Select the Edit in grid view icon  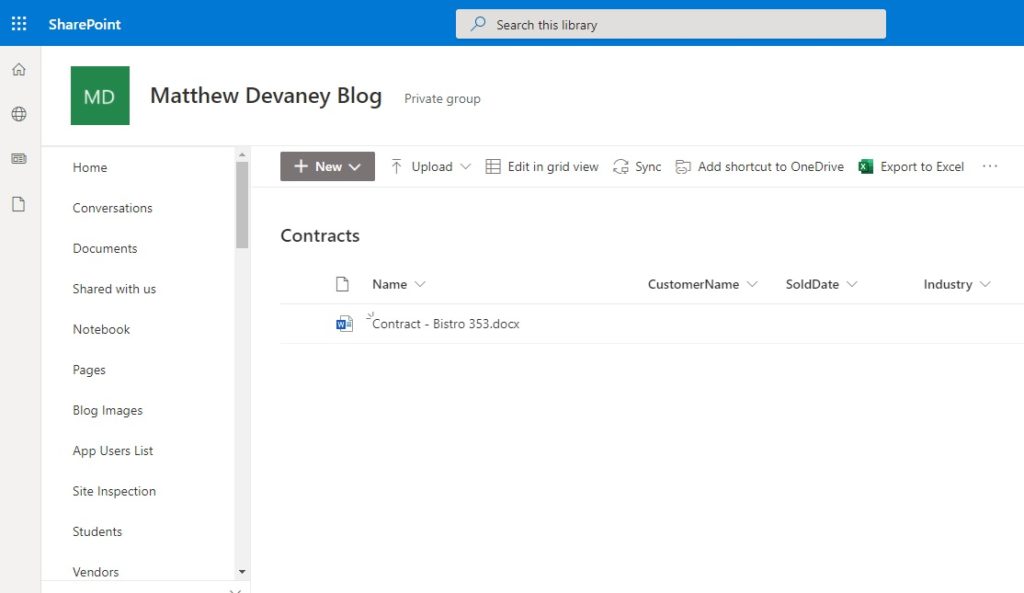coord(492,167)
